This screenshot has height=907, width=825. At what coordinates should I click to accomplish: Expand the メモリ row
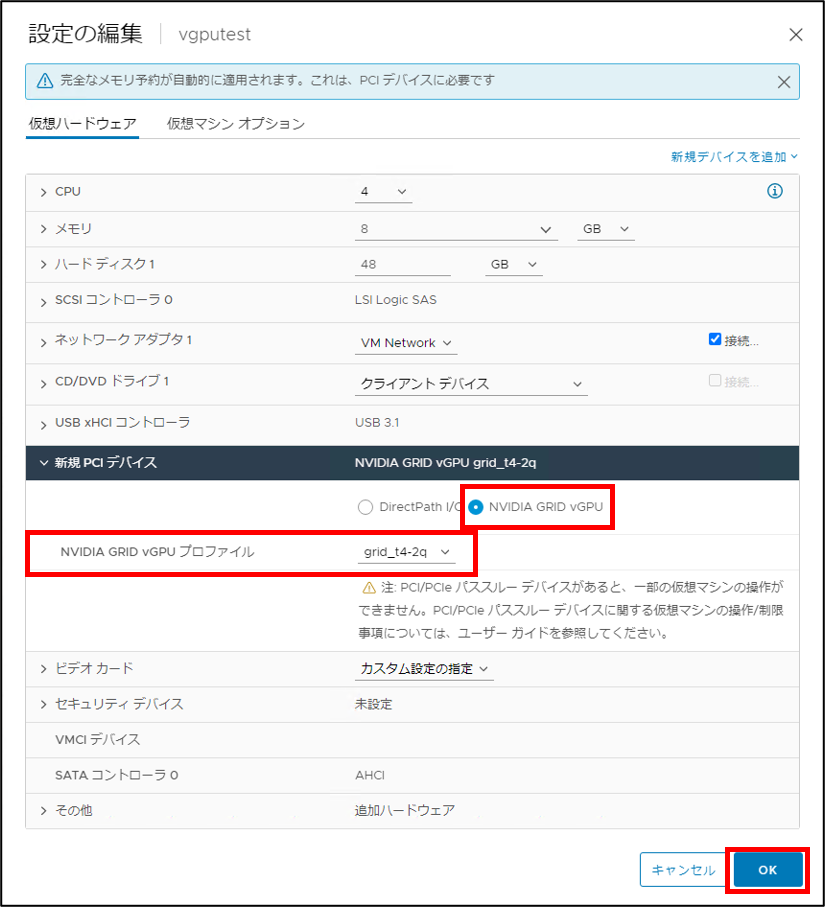coord(44,229)
